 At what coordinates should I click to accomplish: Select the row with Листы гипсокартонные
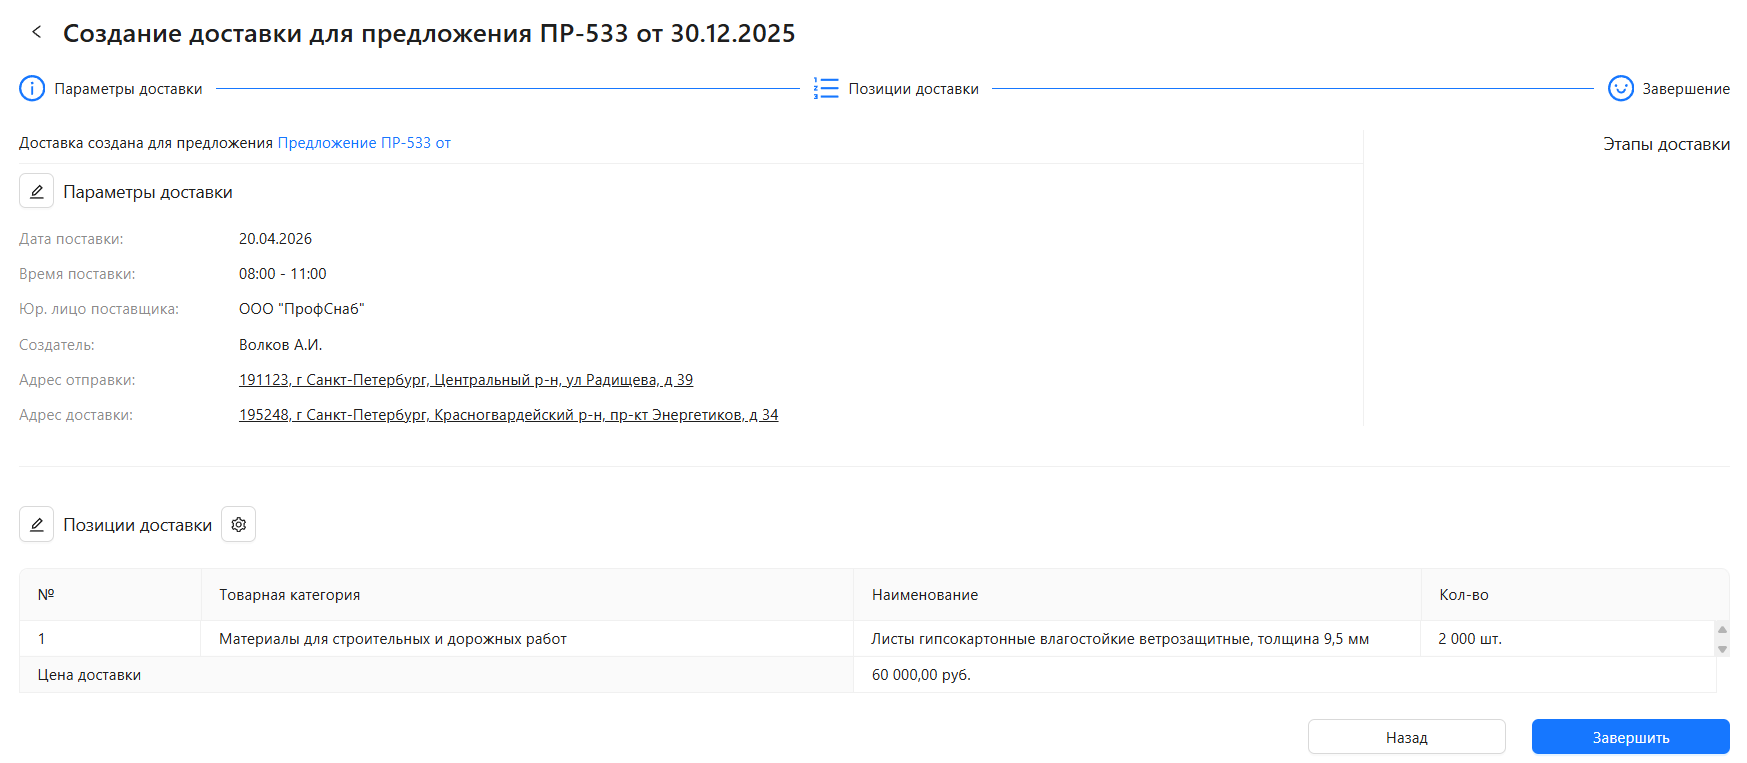868,639
